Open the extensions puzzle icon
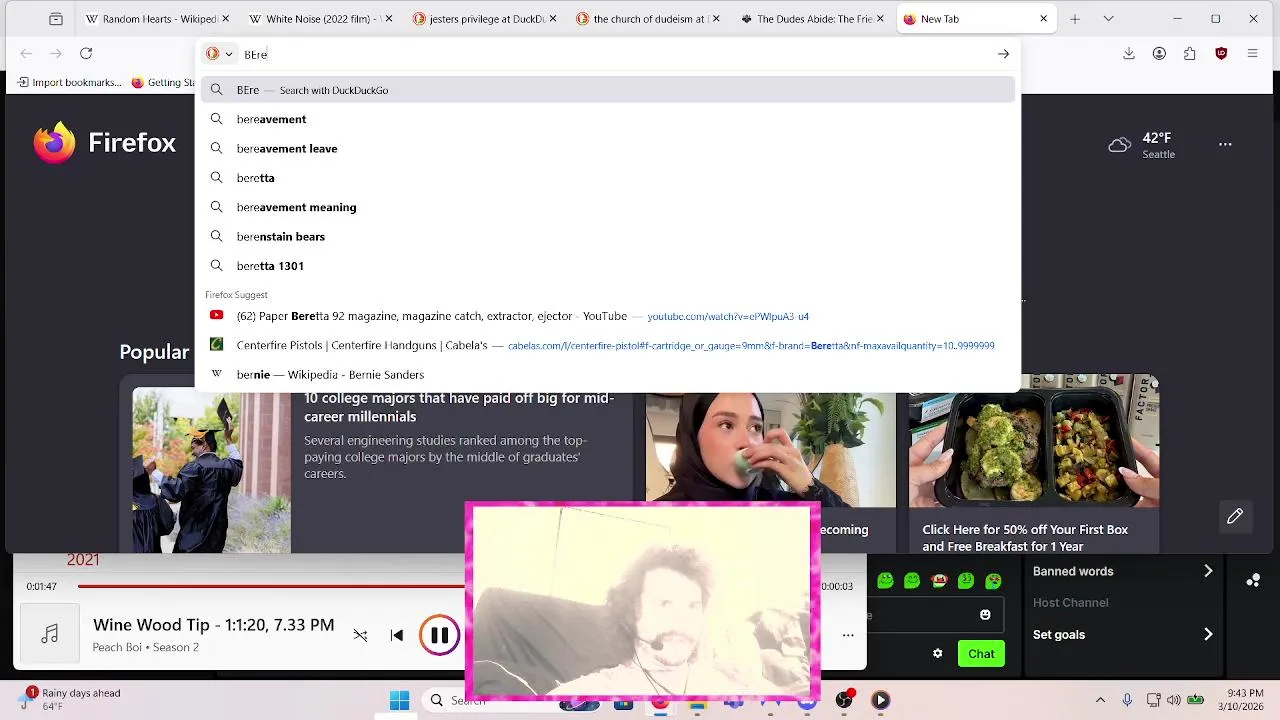 (1190, 54)
